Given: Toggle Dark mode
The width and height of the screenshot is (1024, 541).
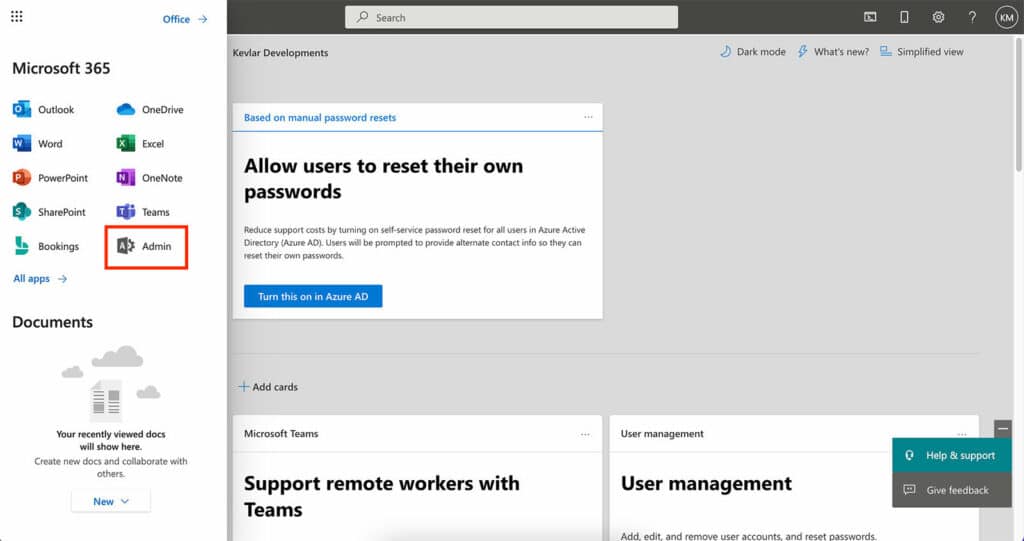Looking at the screenshot, I should (x=752, y=52).
